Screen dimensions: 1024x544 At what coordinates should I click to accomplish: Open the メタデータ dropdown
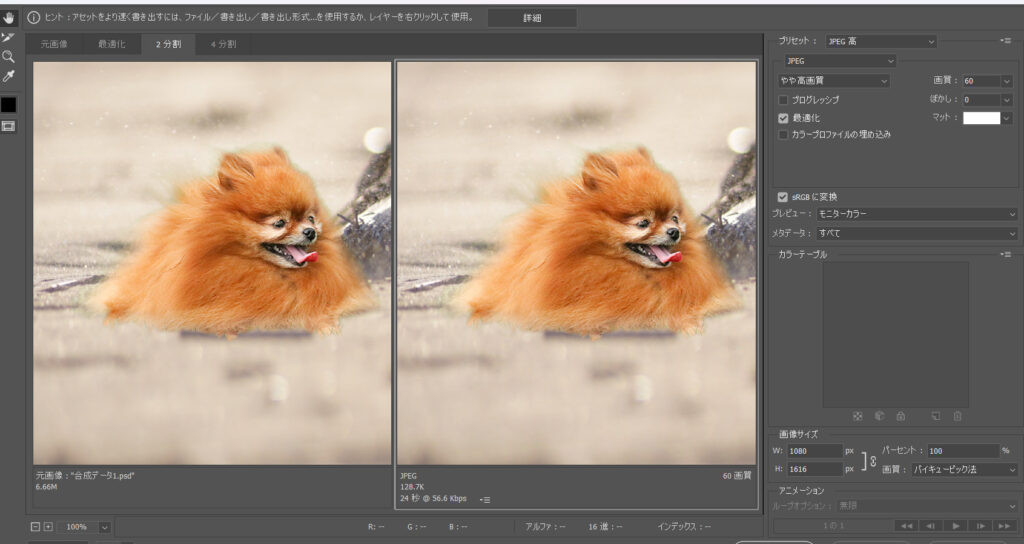pos(916,233)
